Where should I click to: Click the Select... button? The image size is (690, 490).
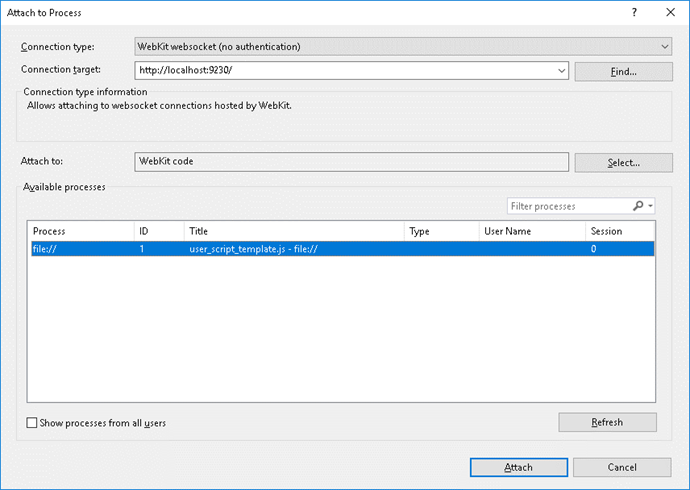coord(623,162)
